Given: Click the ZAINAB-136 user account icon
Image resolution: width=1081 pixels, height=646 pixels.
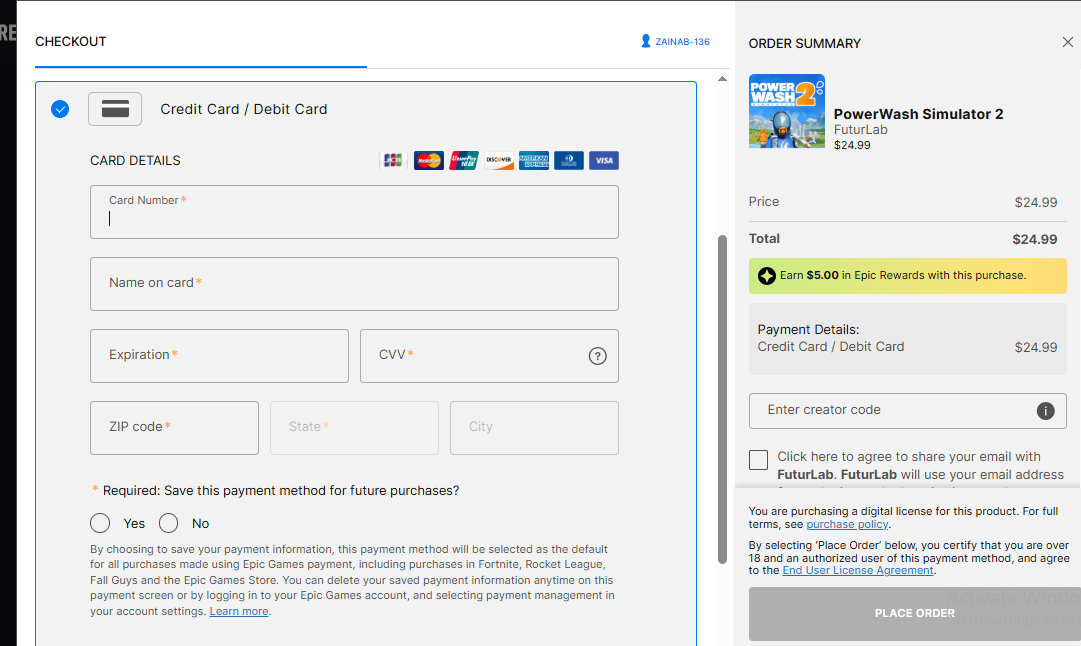Looking at the screenshot, I should (x=646, y=42).
